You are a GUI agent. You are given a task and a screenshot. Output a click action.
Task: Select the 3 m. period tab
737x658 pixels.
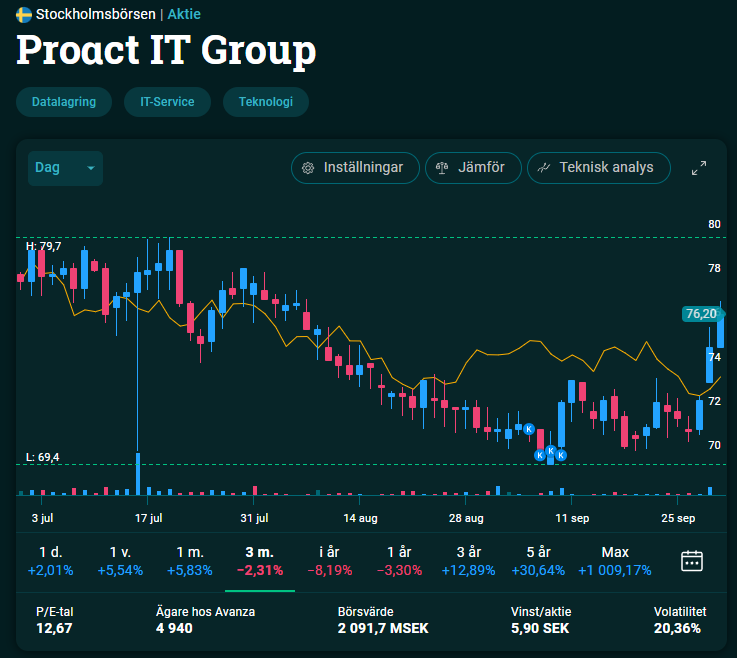click(x=260, y=561)
